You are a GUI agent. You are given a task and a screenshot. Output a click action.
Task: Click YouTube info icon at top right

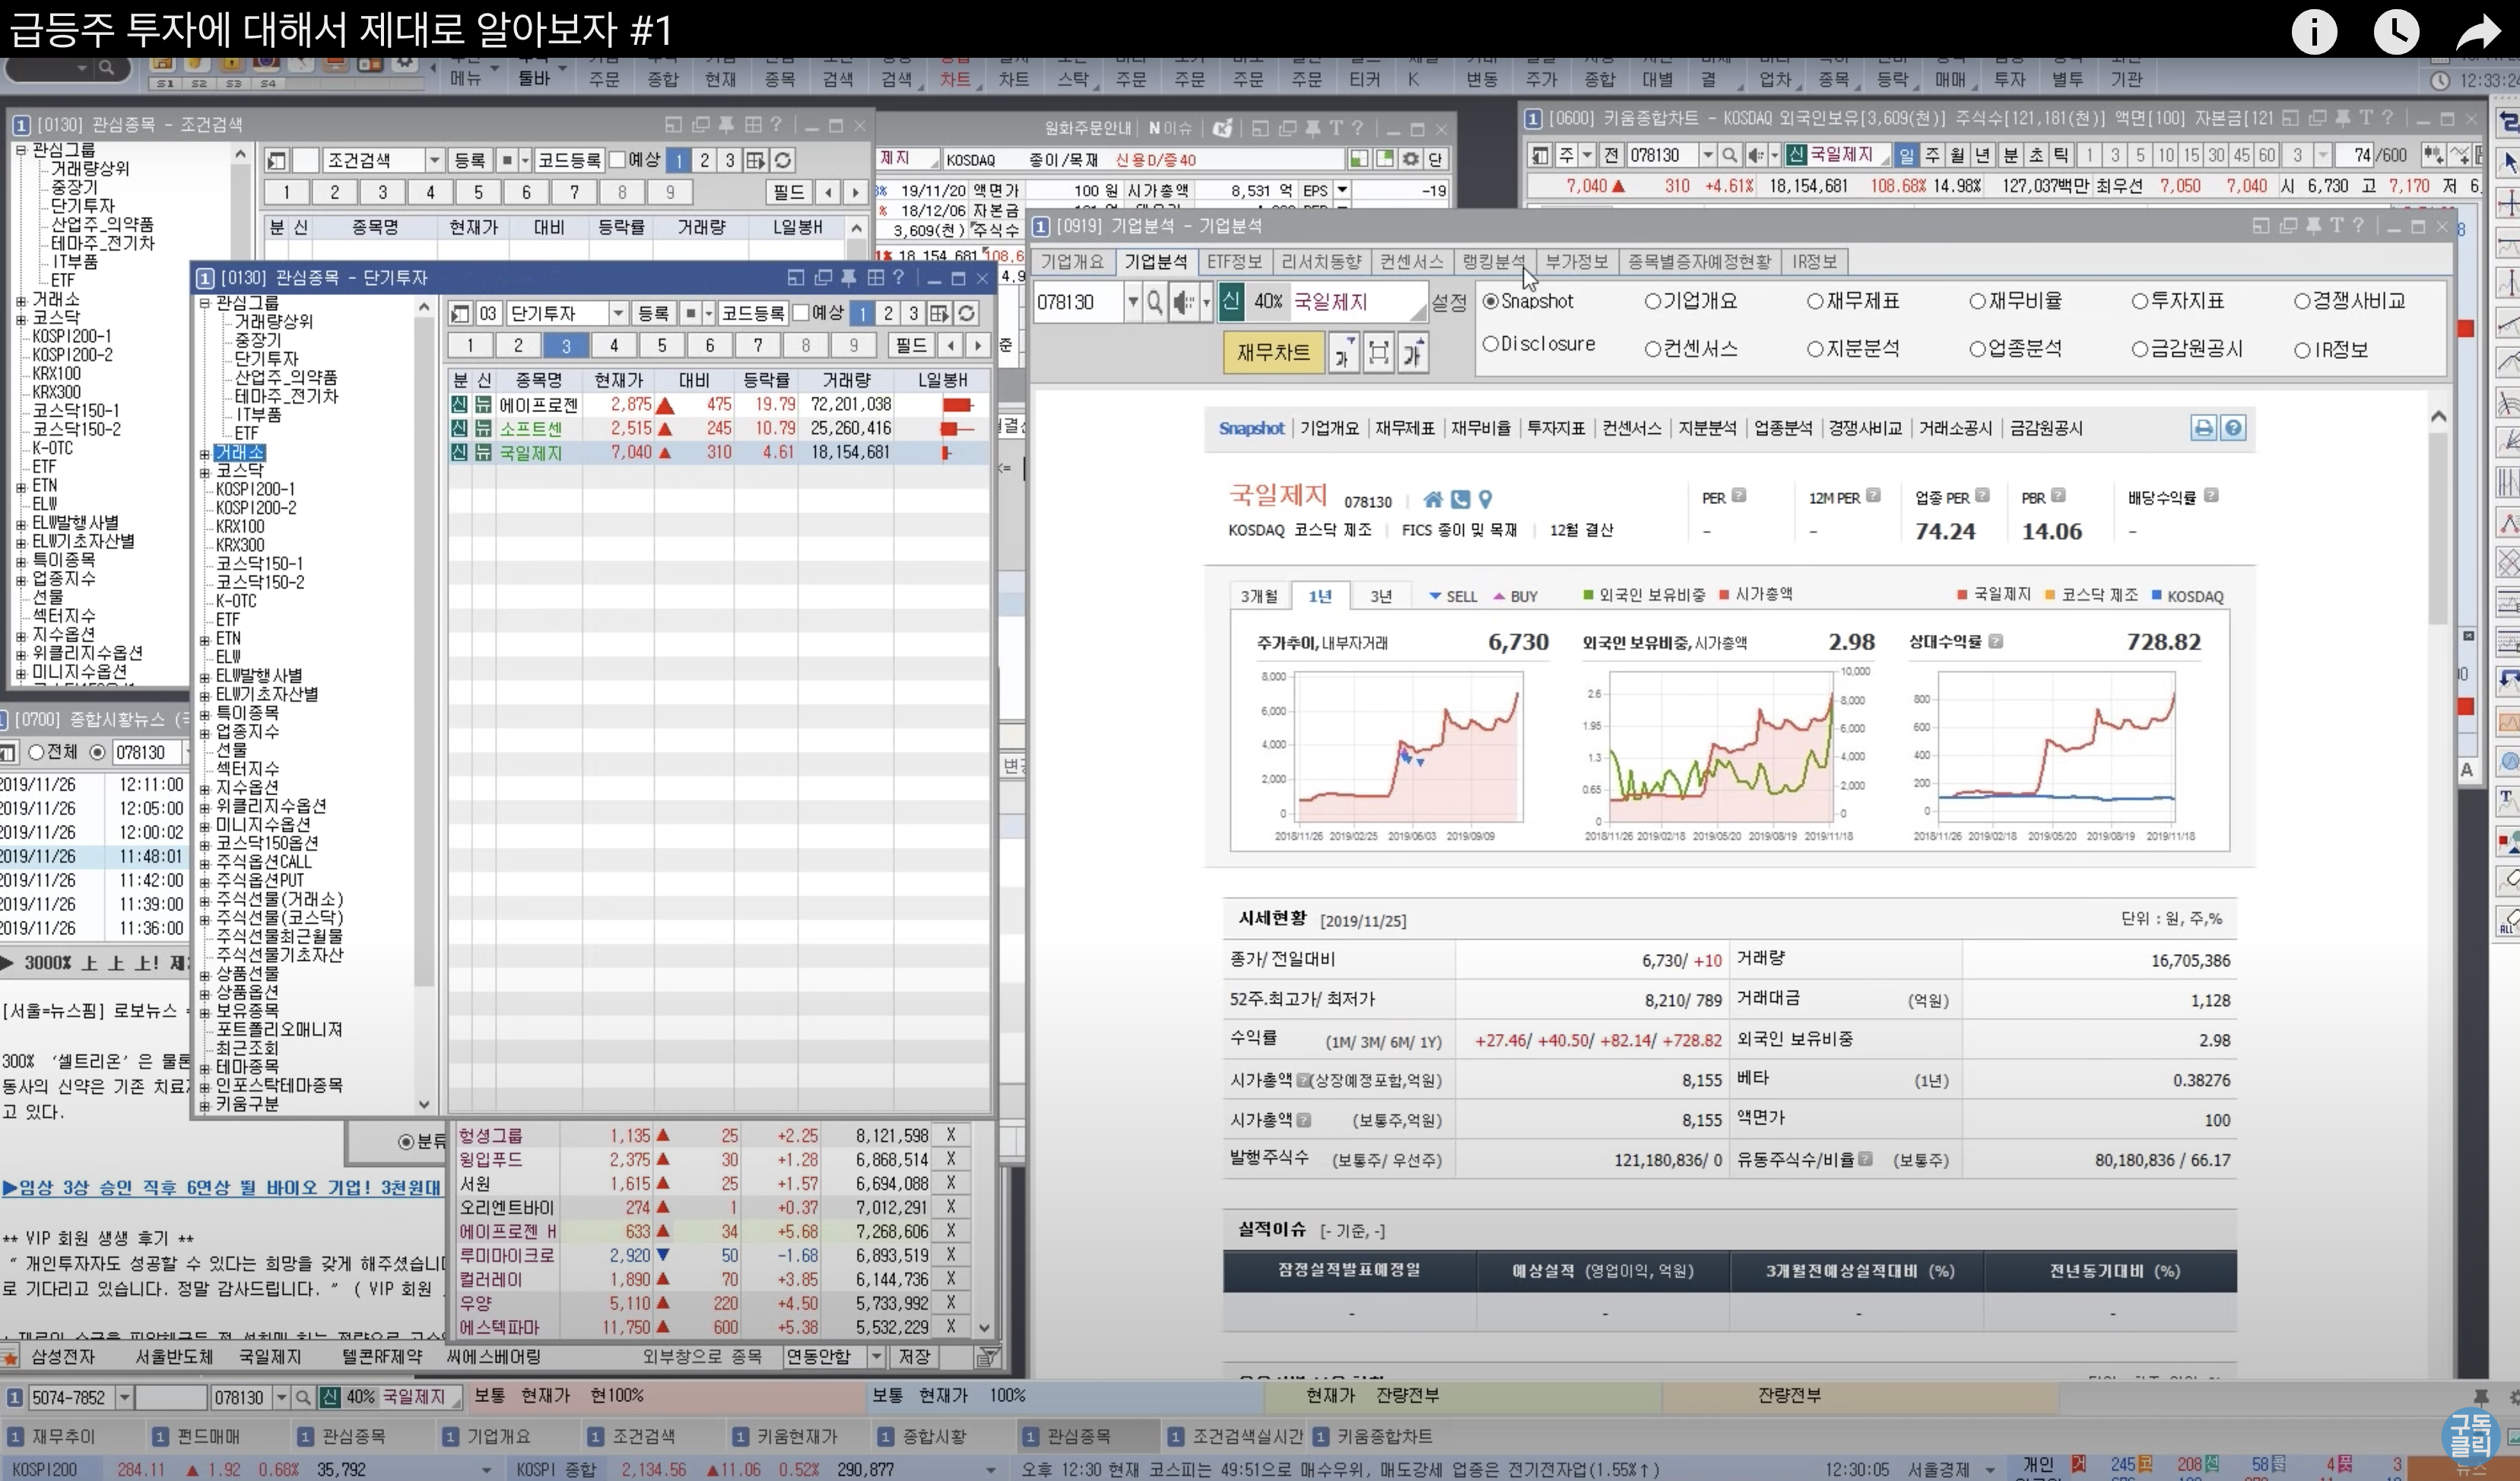point(2313,32)
